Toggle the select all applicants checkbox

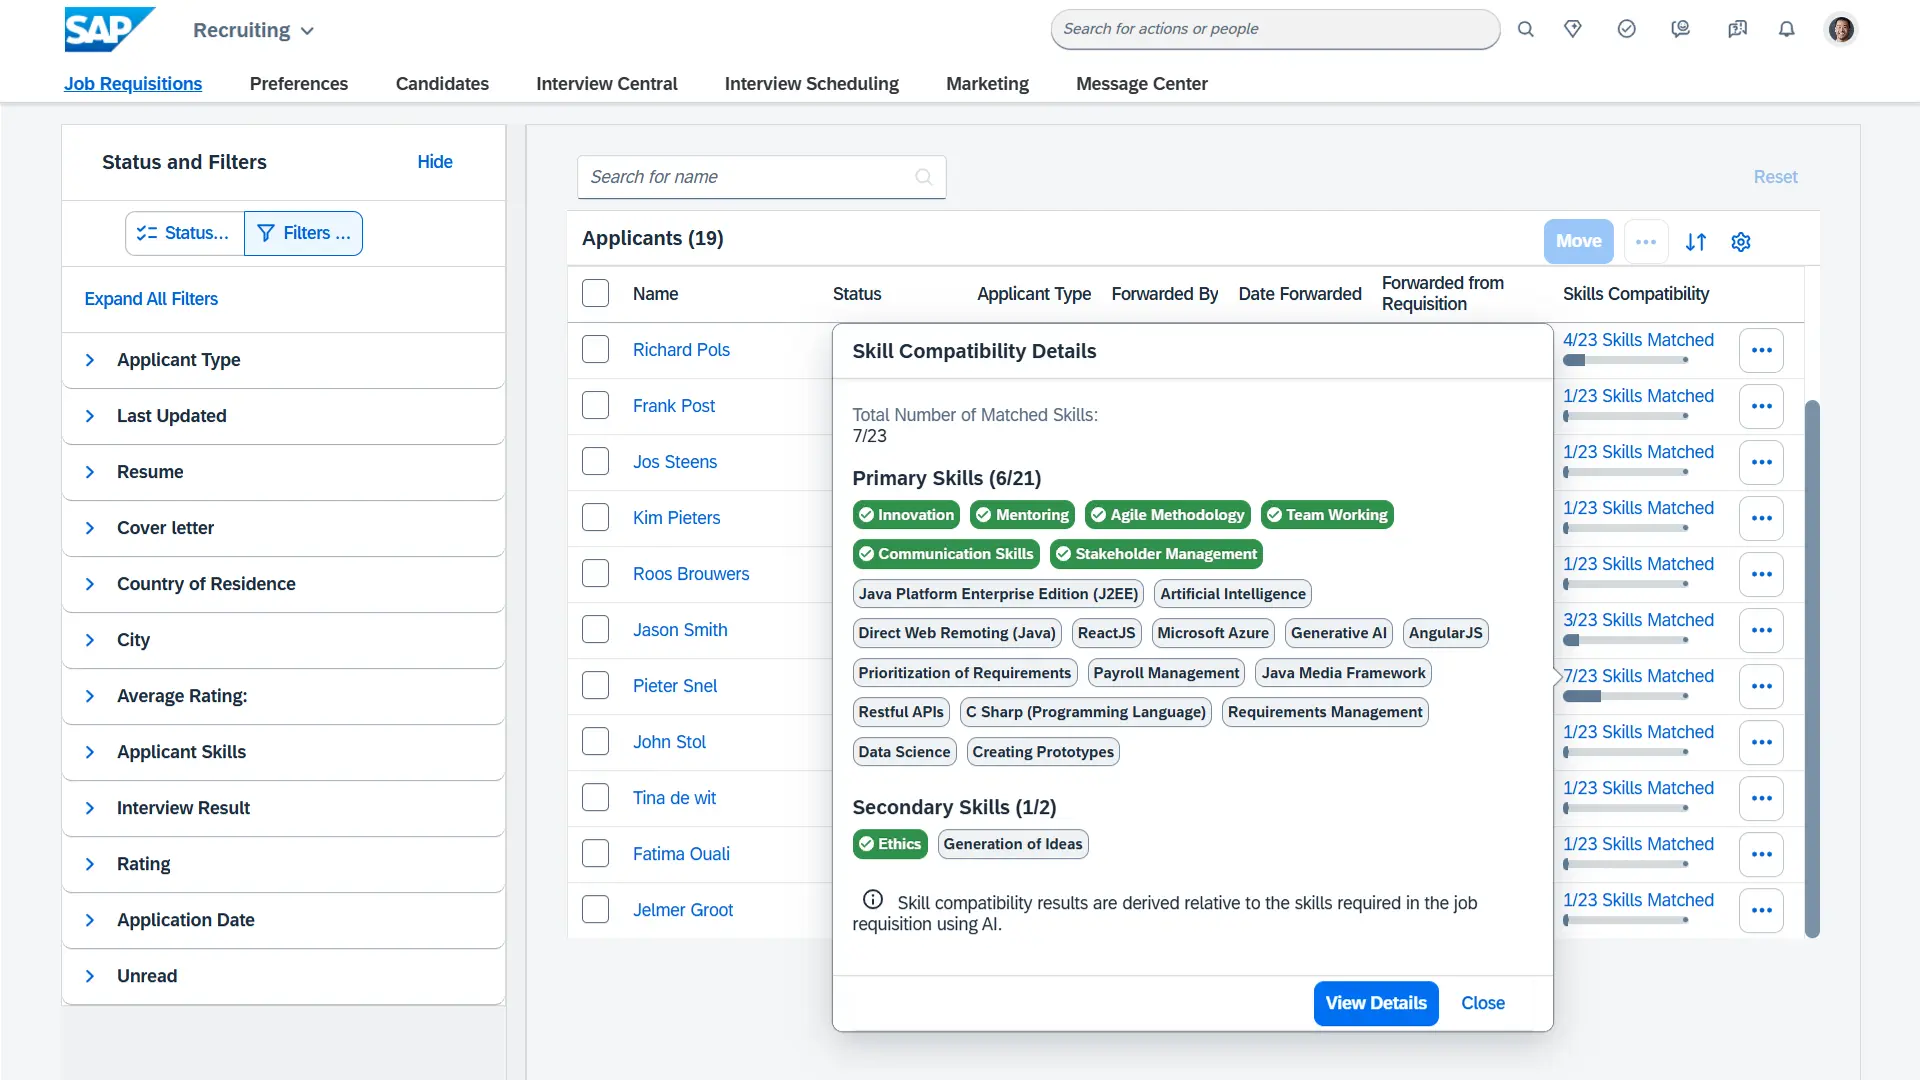point(595,294)
